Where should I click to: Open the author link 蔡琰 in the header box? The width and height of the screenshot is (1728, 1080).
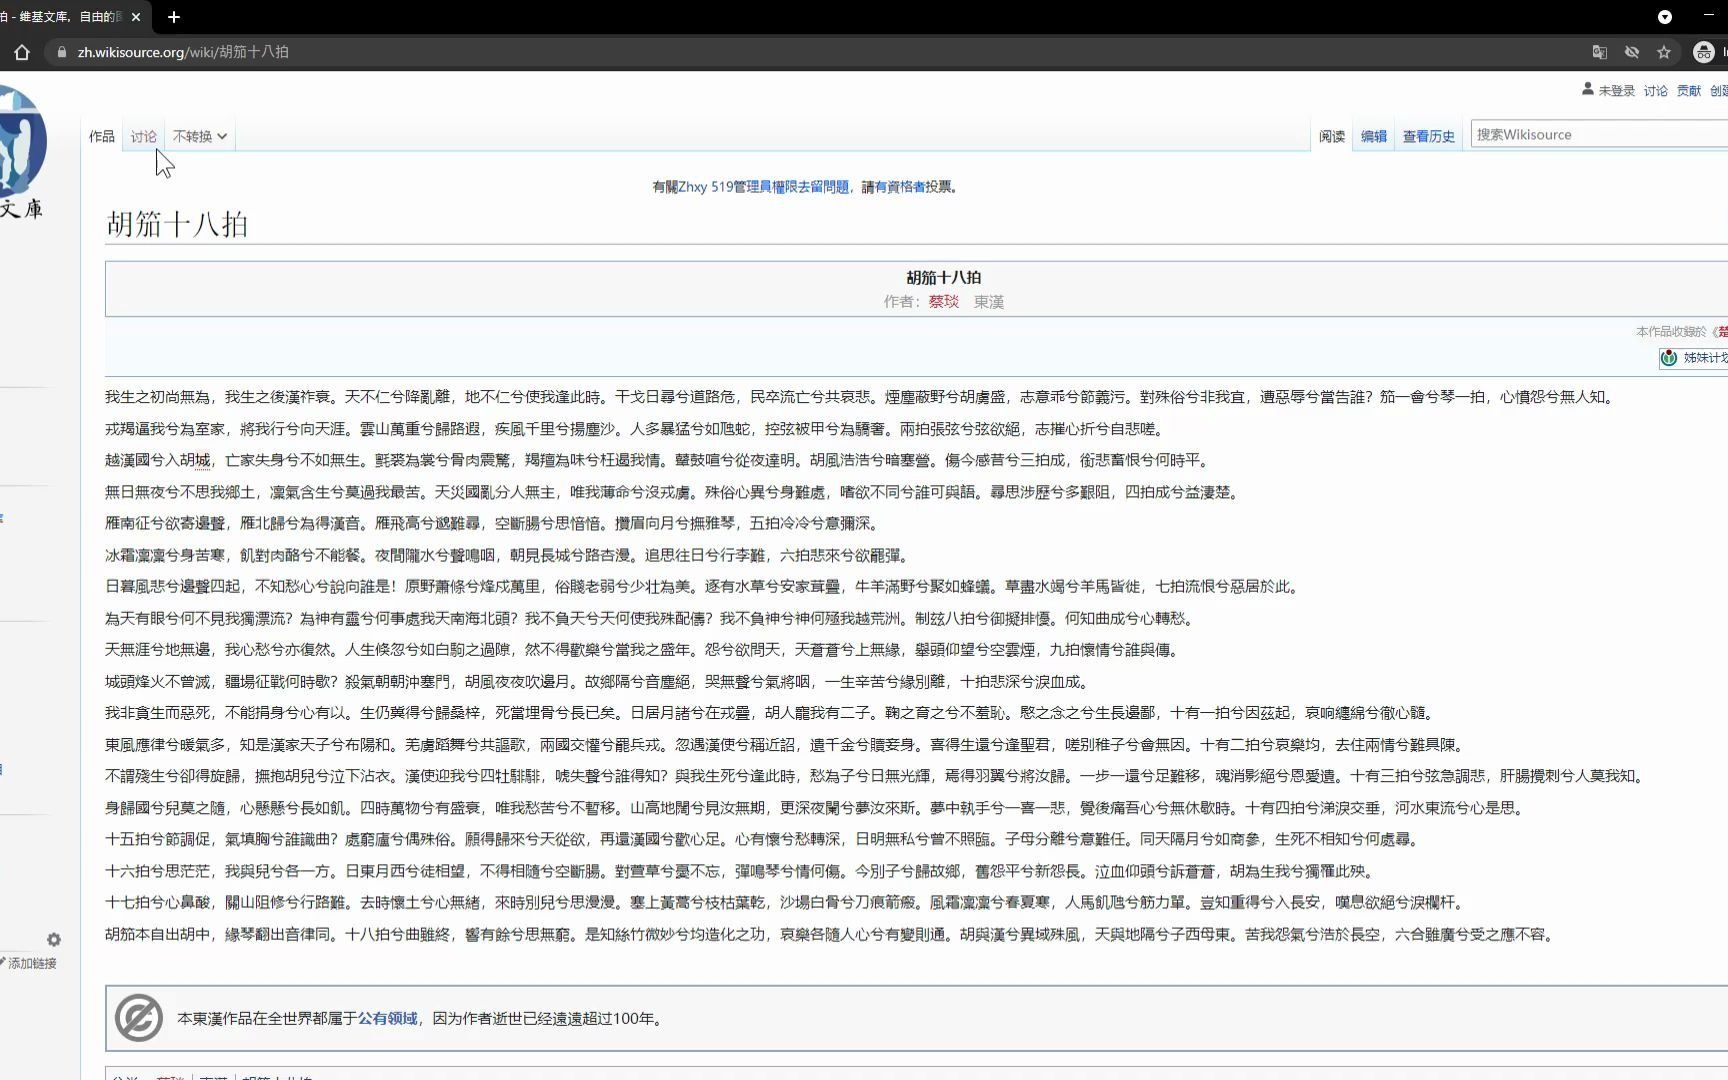pos(944,301)
